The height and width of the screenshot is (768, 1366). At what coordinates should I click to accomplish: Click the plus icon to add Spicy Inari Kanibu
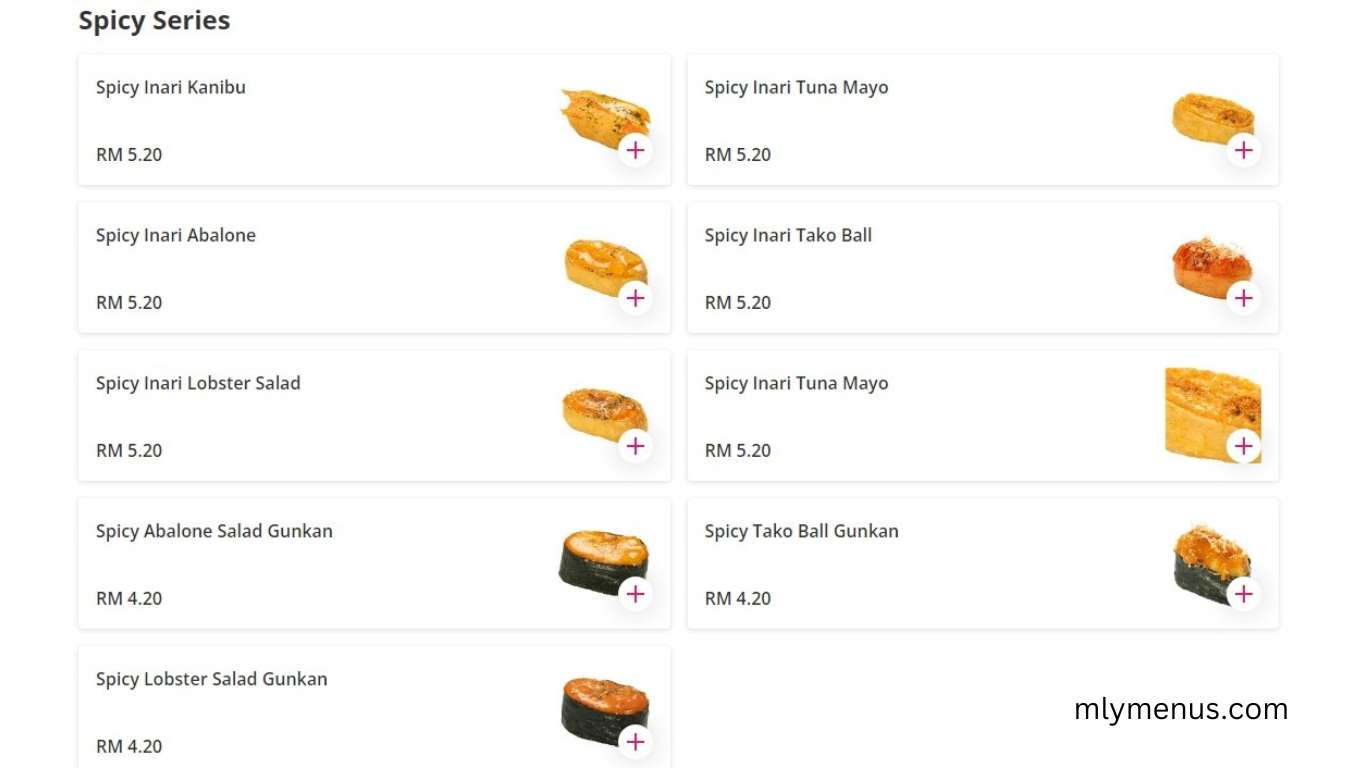pos(635,150)
